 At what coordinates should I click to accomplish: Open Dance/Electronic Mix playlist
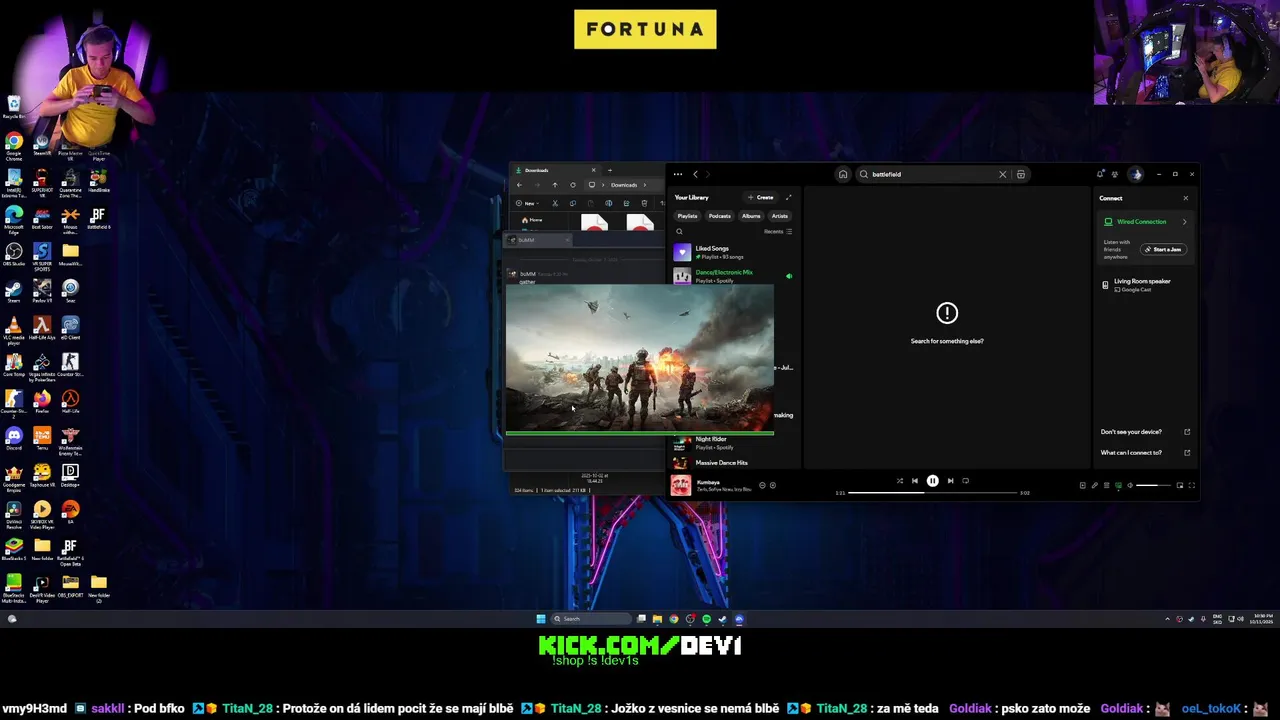point(734,275)
